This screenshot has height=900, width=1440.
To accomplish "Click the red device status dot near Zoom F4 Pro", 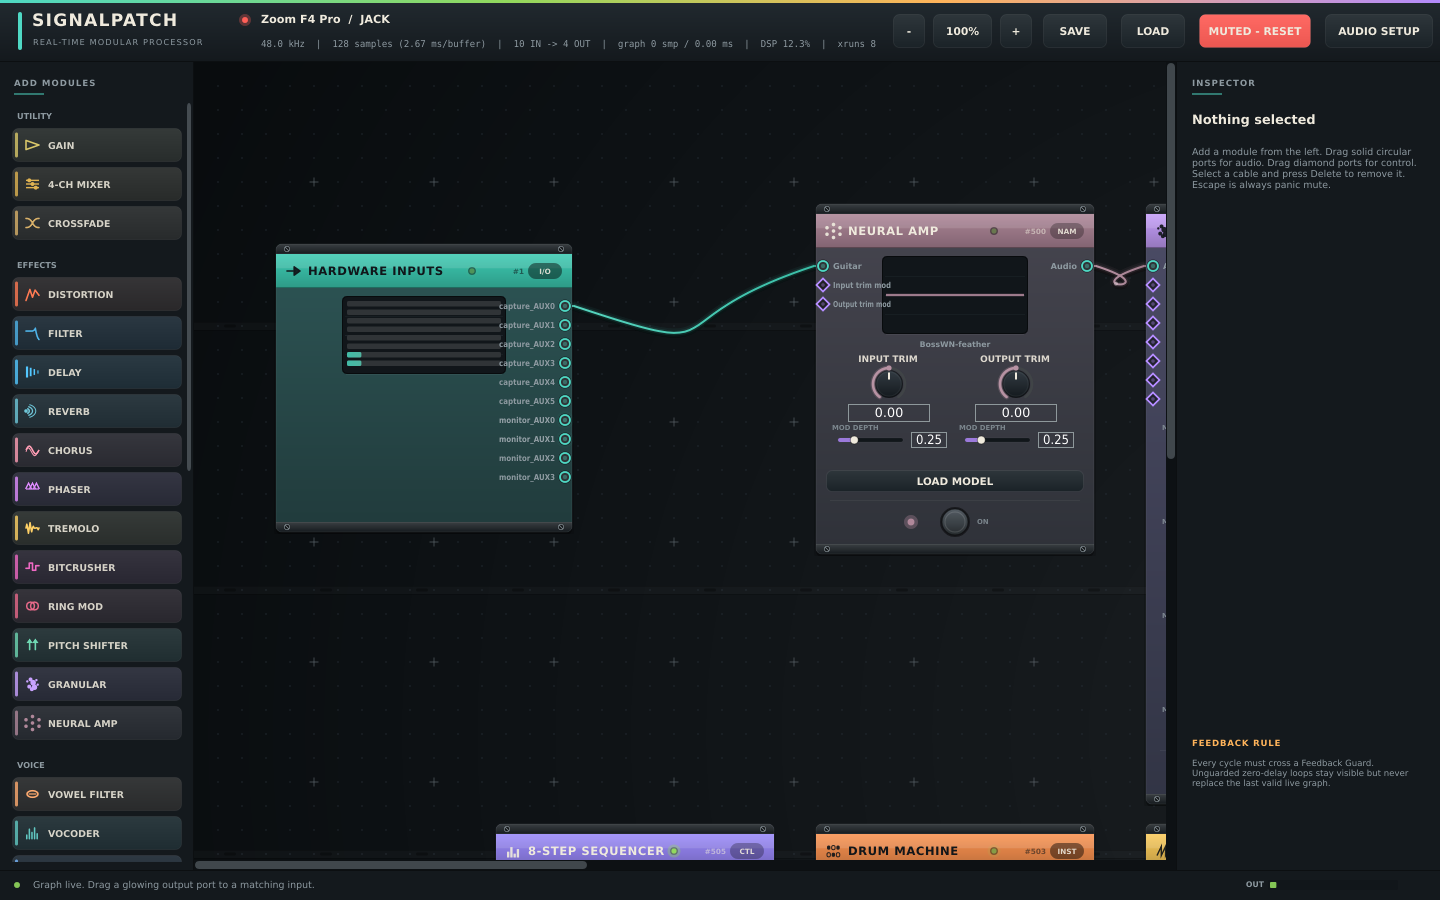I will point(245,20).
